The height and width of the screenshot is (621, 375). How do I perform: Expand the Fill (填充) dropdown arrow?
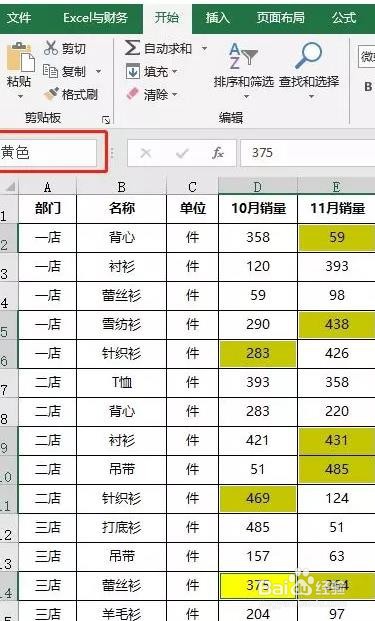(x=174, y=72)
